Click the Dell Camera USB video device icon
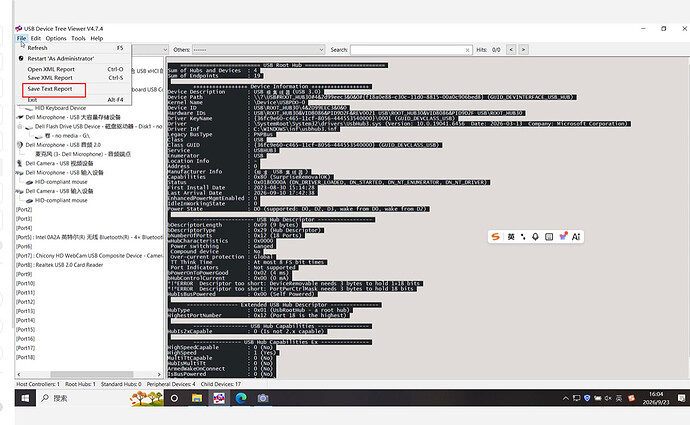 [19, 163]
